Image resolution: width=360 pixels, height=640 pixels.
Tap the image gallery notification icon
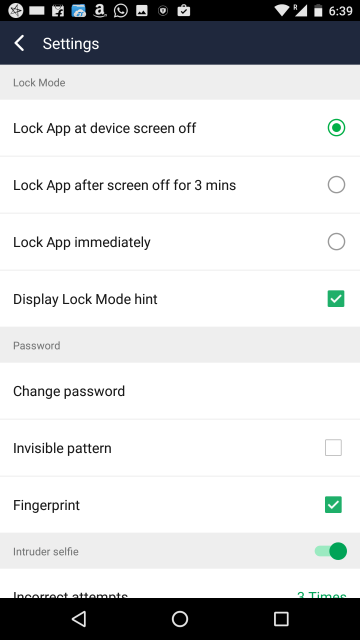pyautogui.click(x=142, y=11)
